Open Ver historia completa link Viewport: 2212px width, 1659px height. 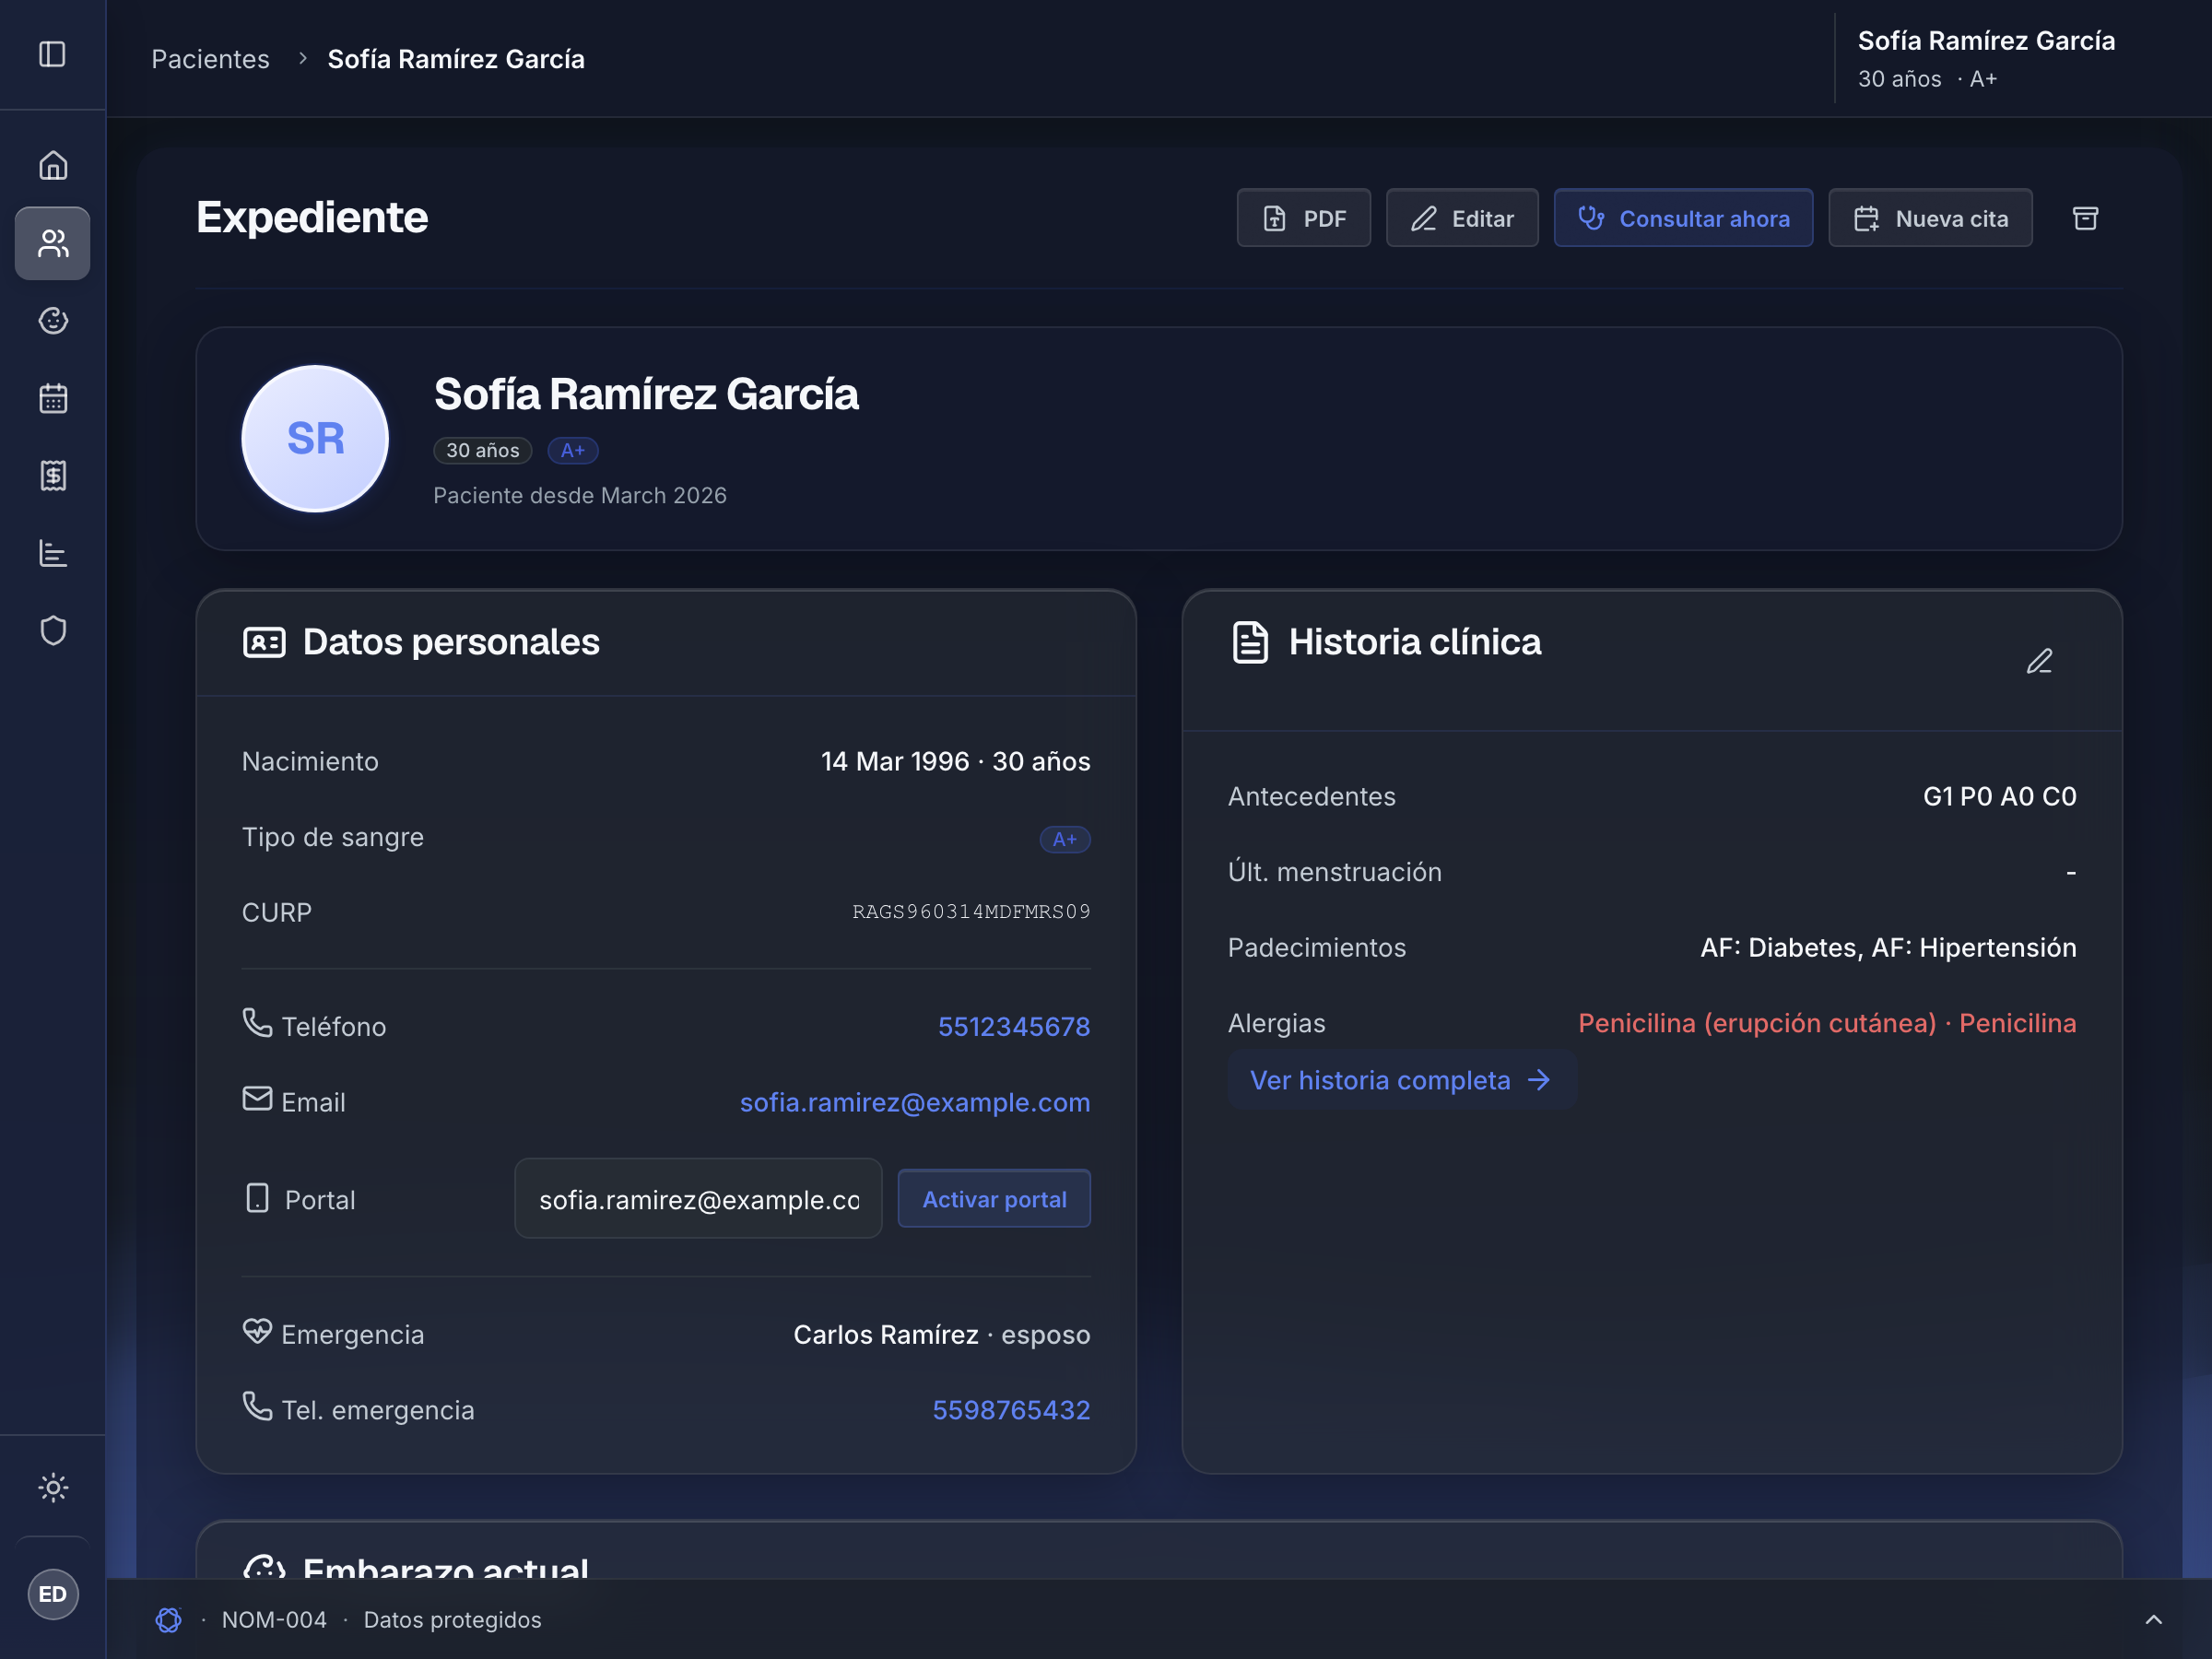[1401, 1080]
